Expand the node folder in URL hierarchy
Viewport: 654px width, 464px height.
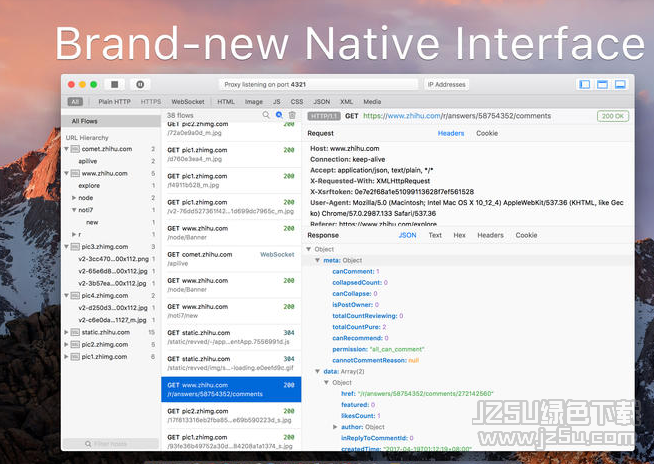74,198
